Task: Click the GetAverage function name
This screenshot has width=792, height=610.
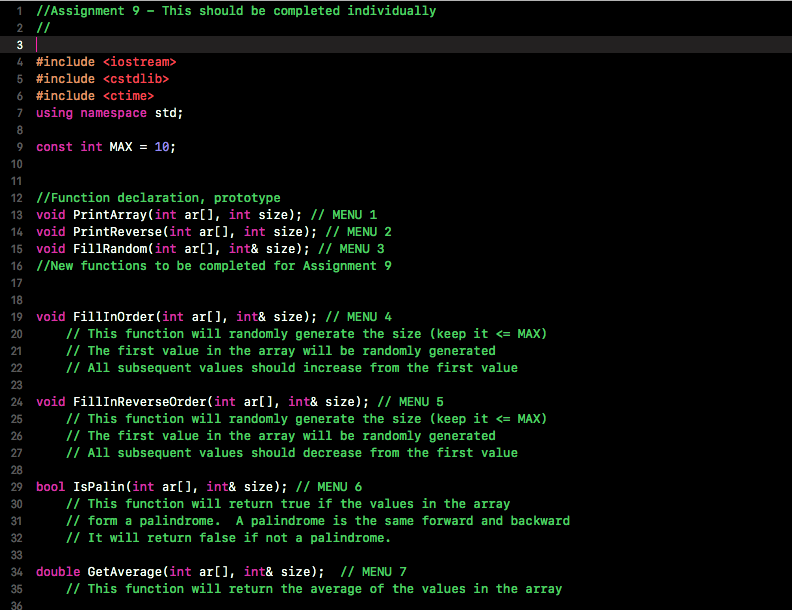Action: click(x=124, y=572)
